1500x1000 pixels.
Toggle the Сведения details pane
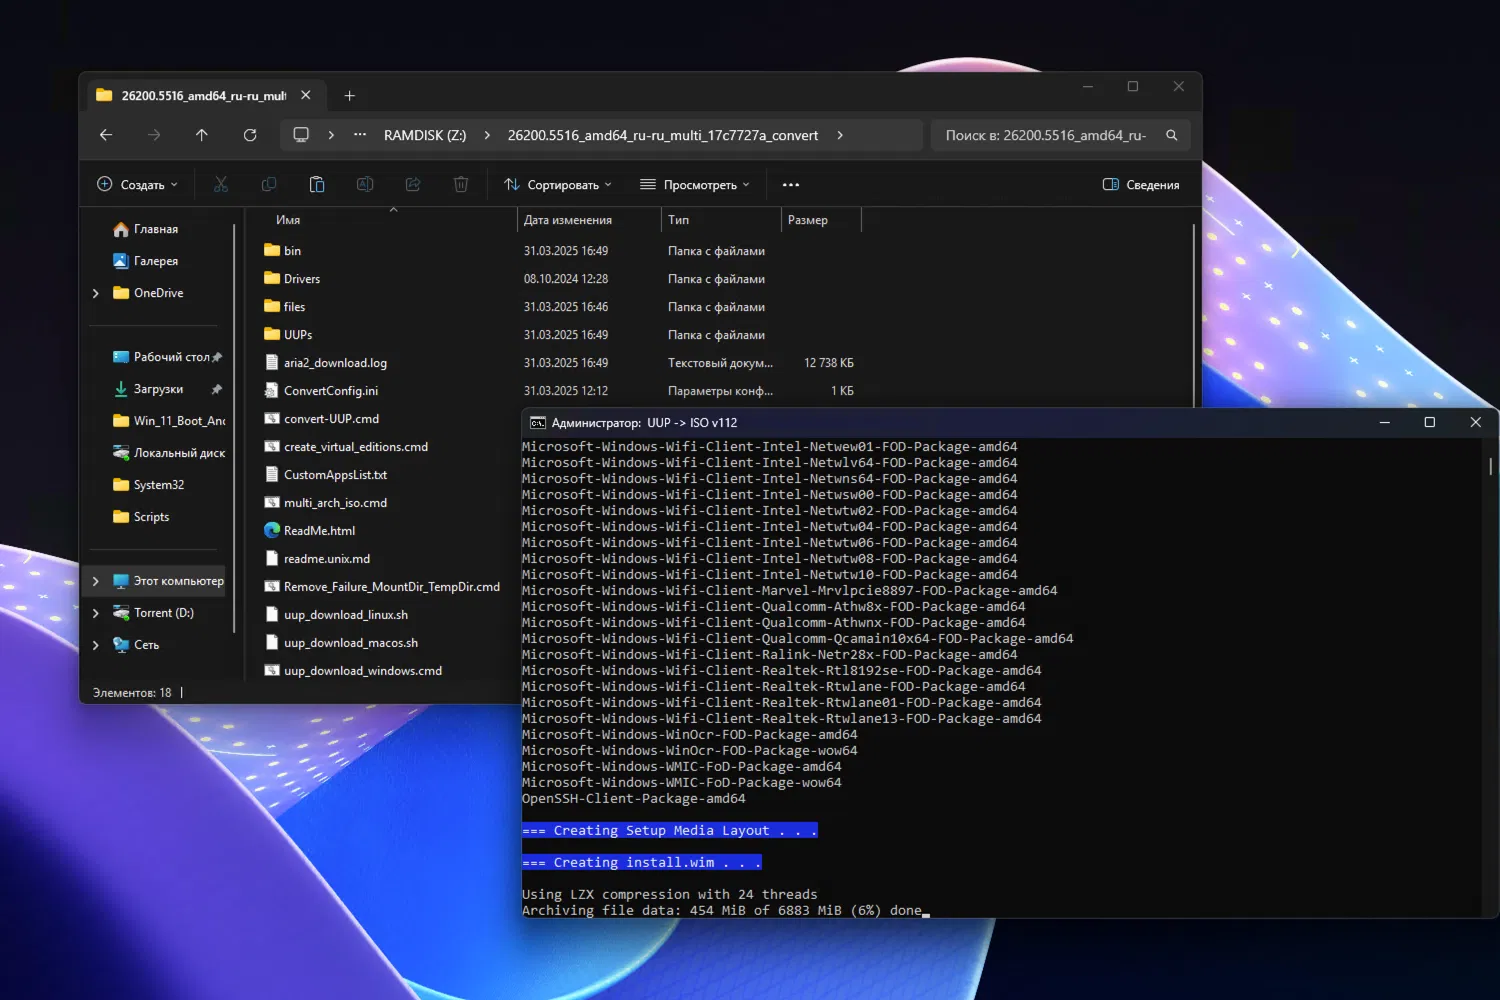1141,185
